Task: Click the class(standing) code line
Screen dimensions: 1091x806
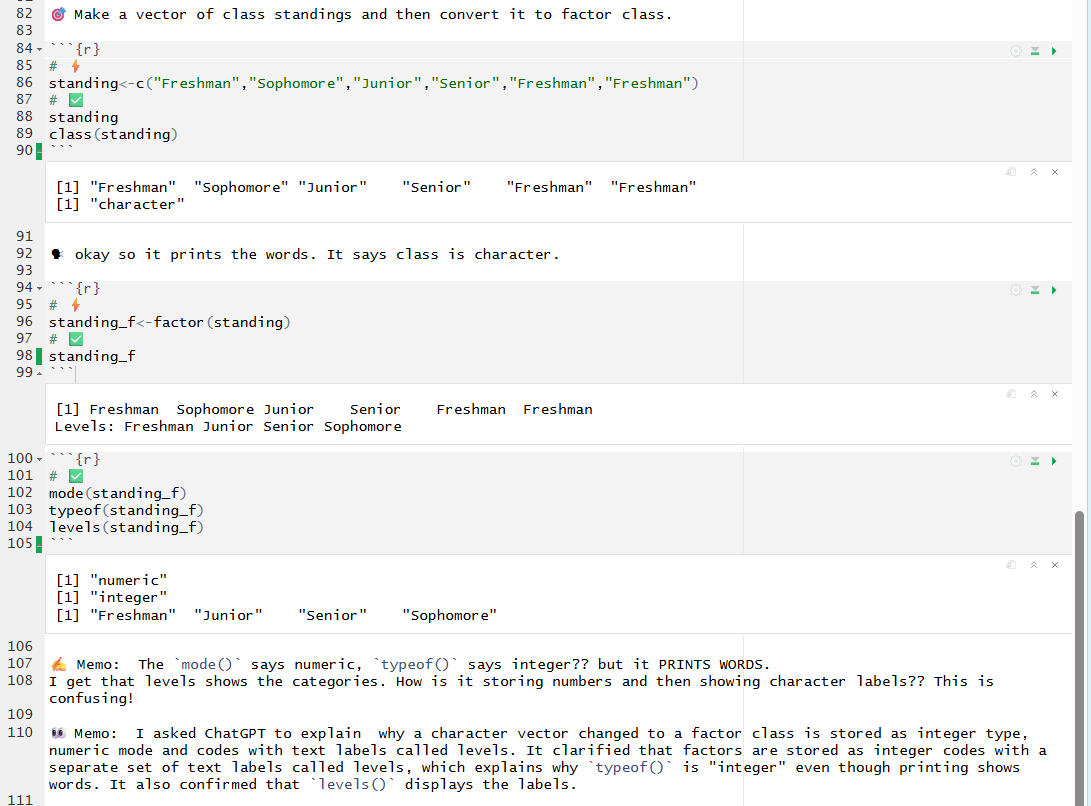Action: click(113, 134)
